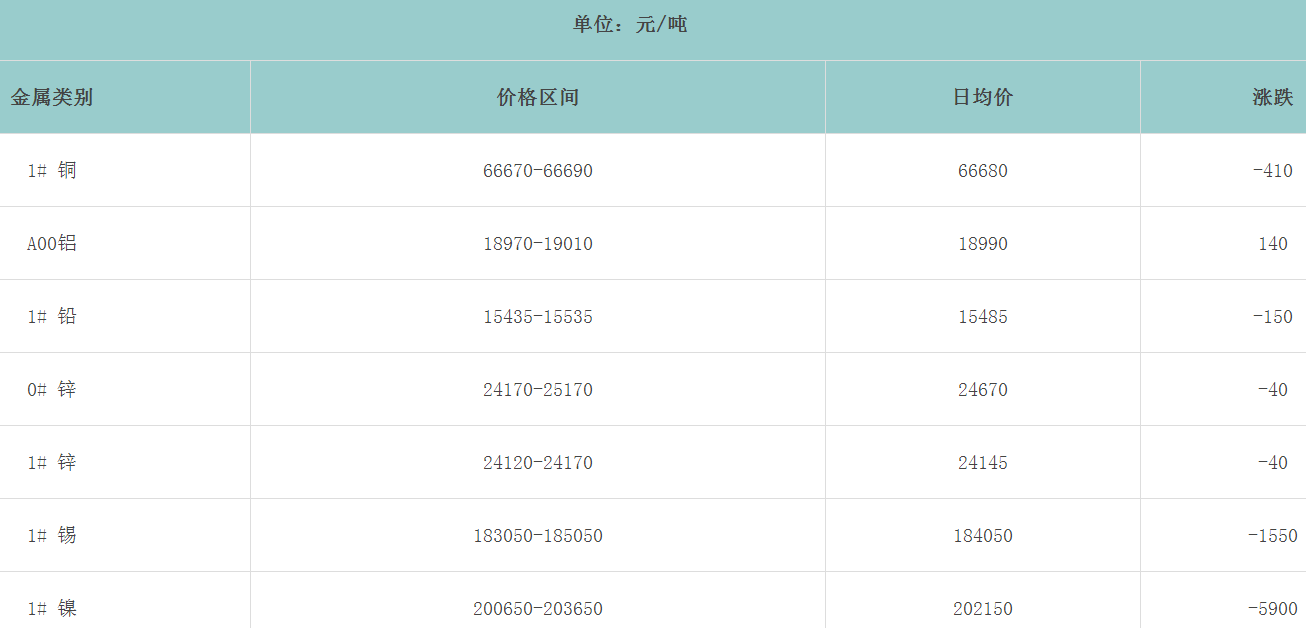
Task: Click copper's change value -410
Action: point(1272,171)
